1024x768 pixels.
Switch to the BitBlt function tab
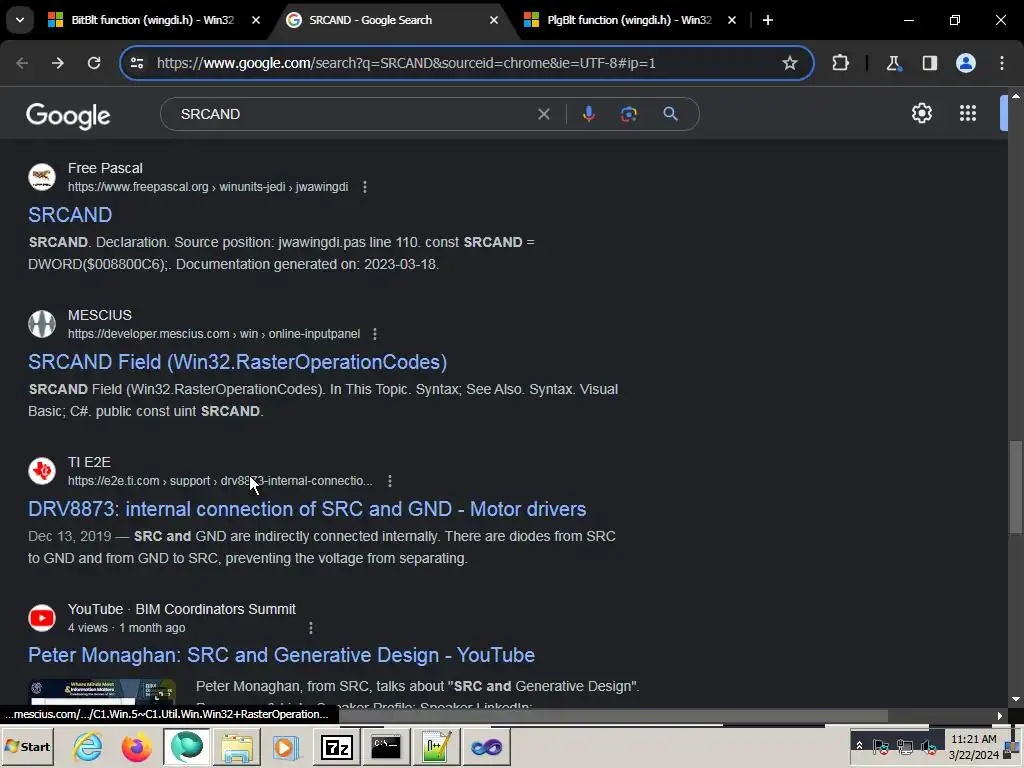pyautogui.click(x=153, y=20)
